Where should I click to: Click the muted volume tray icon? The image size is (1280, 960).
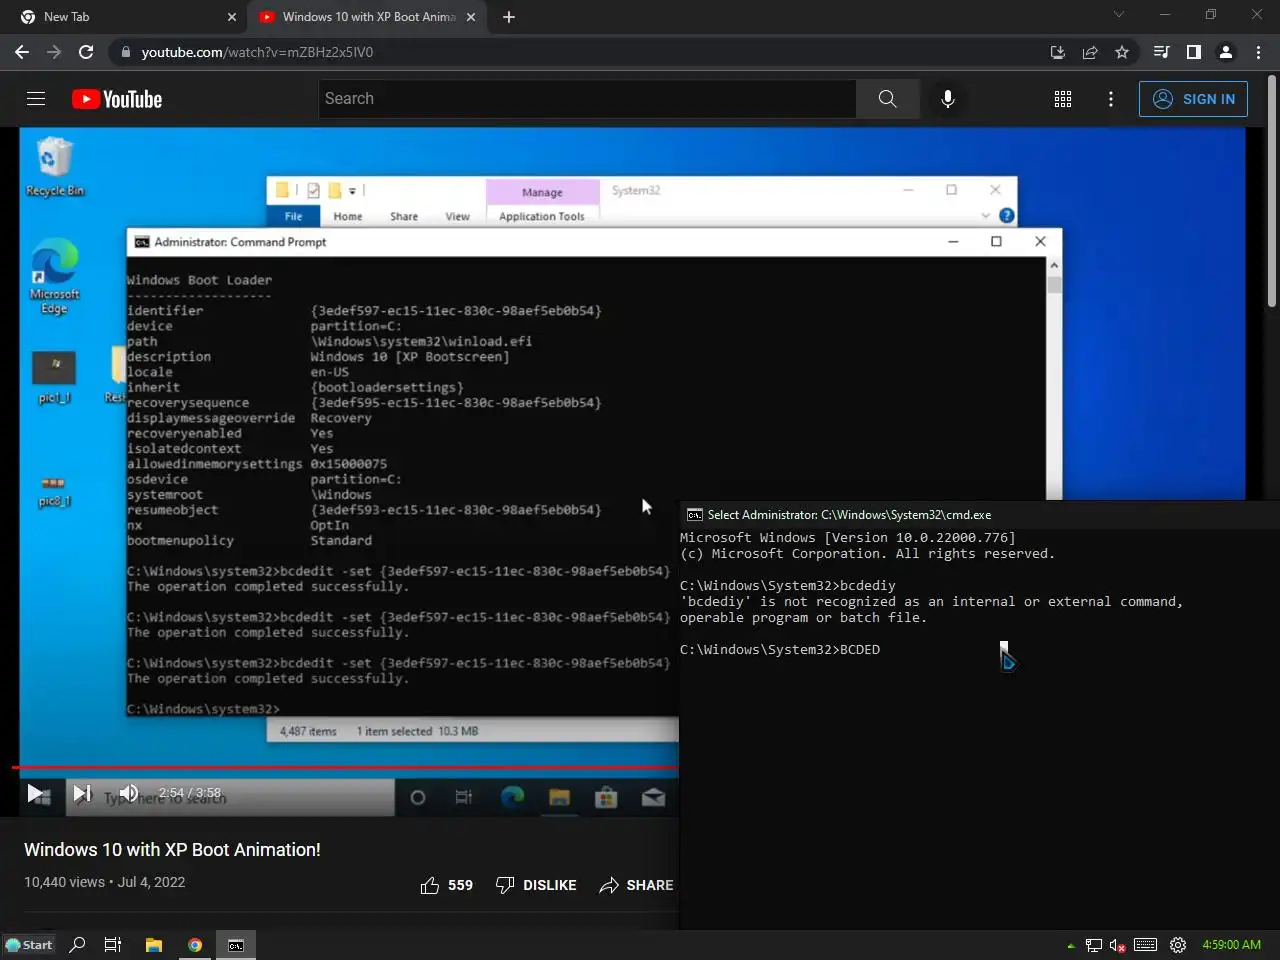1118,945
